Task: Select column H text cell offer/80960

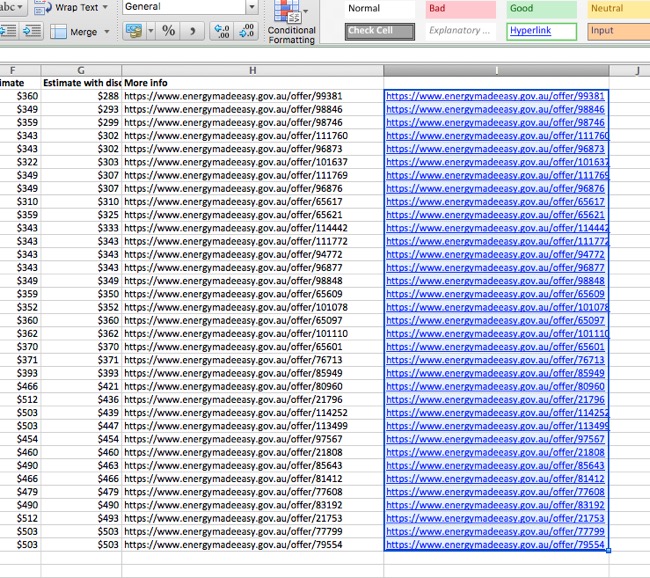Action: (252, 386)
